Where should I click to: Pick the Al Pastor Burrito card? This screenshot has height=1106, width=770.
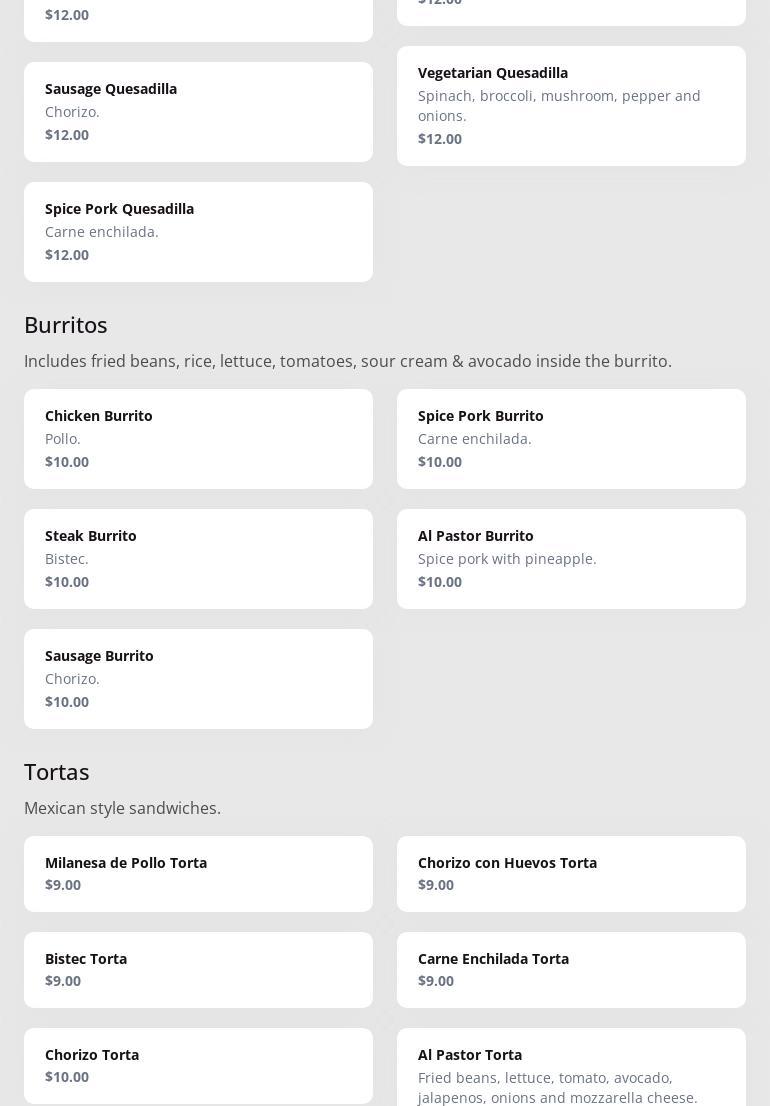[571, 559]
